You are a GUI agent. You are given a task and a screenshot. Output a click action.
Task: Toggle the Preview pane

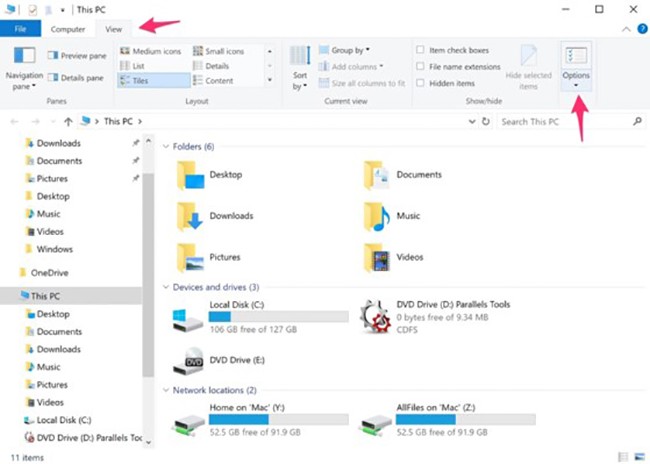[77, 56]
